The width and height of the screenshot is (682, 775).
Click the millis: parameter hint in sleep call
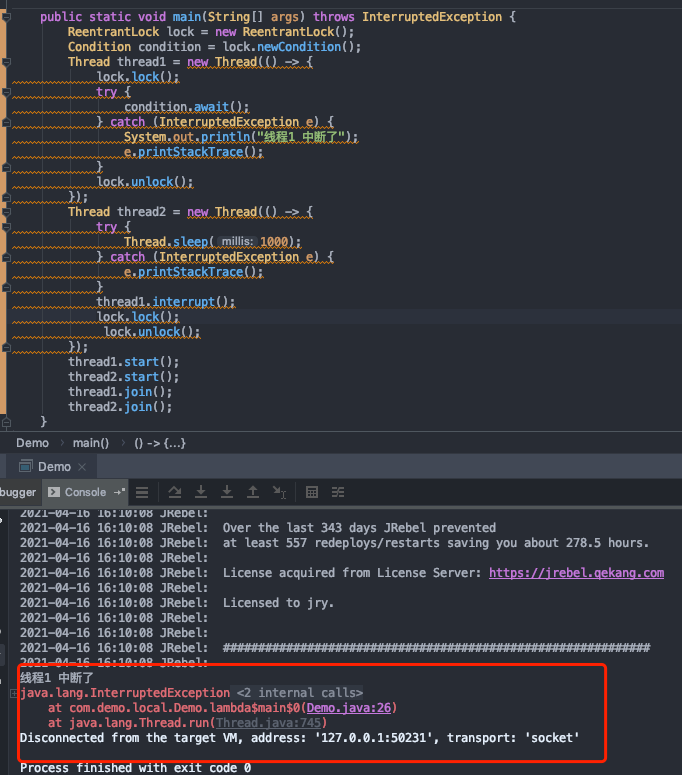(237, 242)
